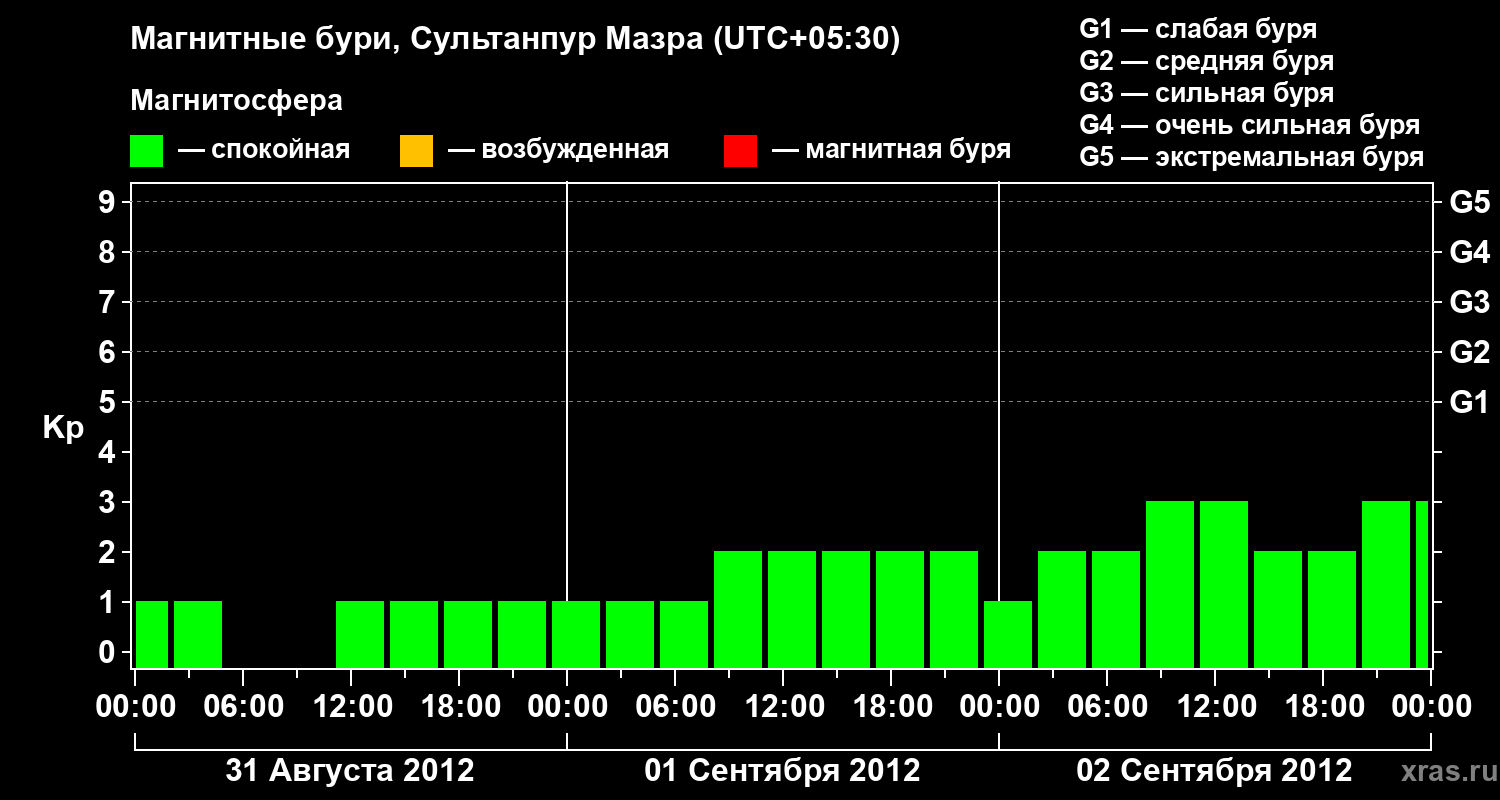The height and width of the screenshot is (800, 1500).
Task: Click first Kp 1 bar on 31 Августа
Action: 152,634
